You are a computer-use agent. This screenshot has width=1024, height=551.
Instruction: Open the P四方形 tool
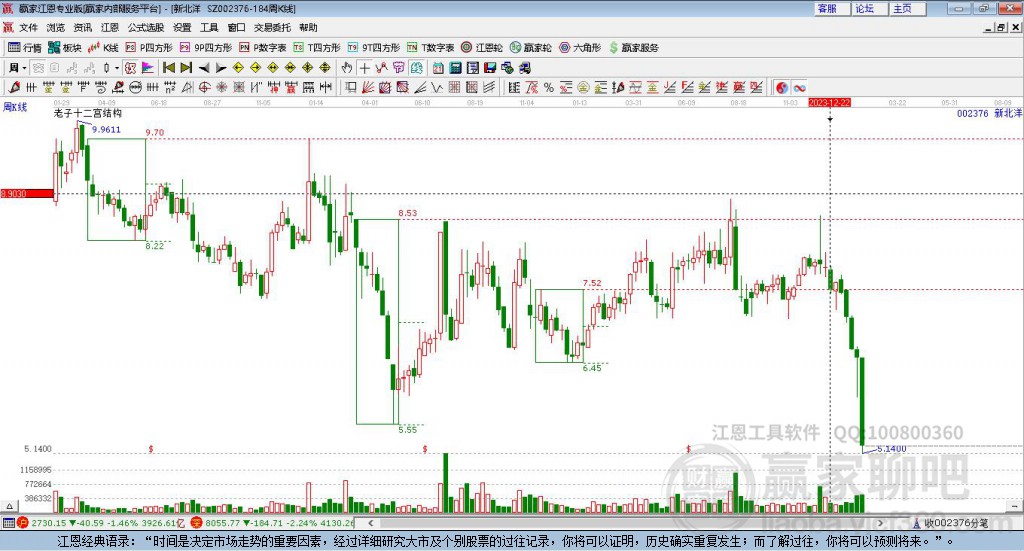[149, 48]
